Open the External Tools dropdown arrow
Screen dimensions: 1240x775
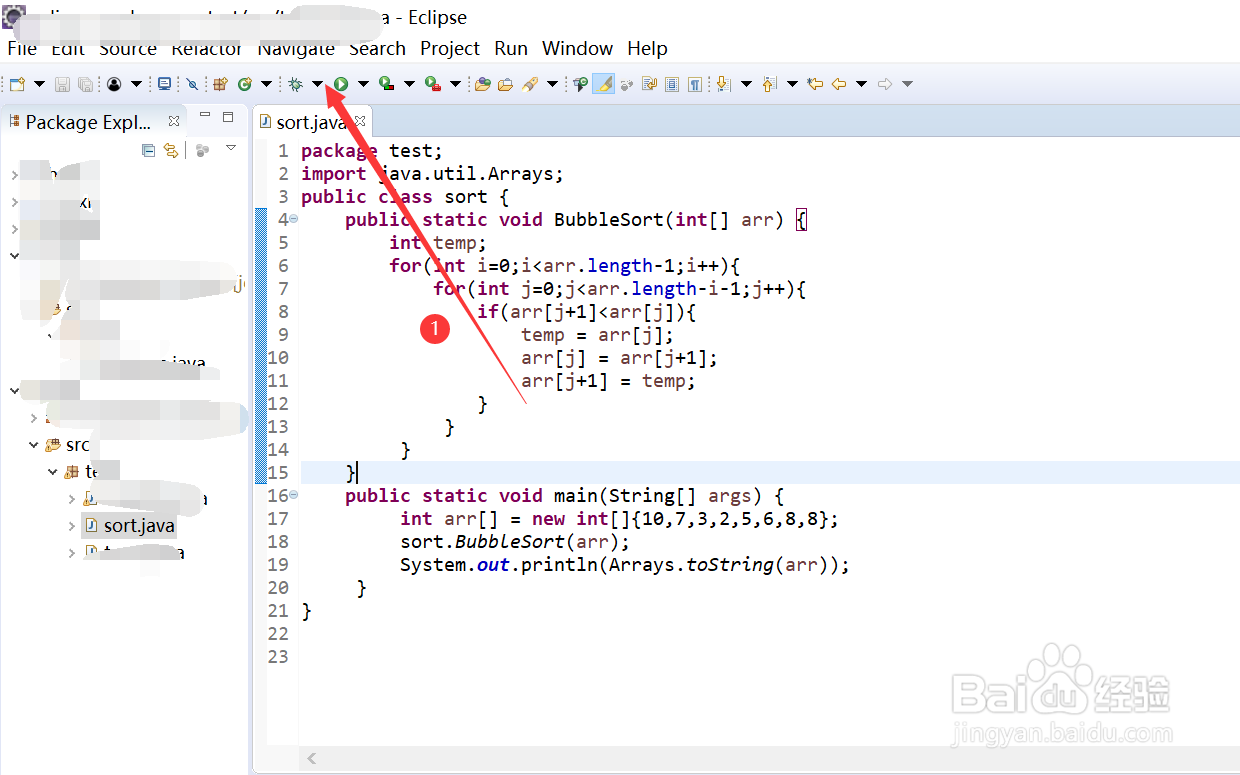tap(455, 84)
